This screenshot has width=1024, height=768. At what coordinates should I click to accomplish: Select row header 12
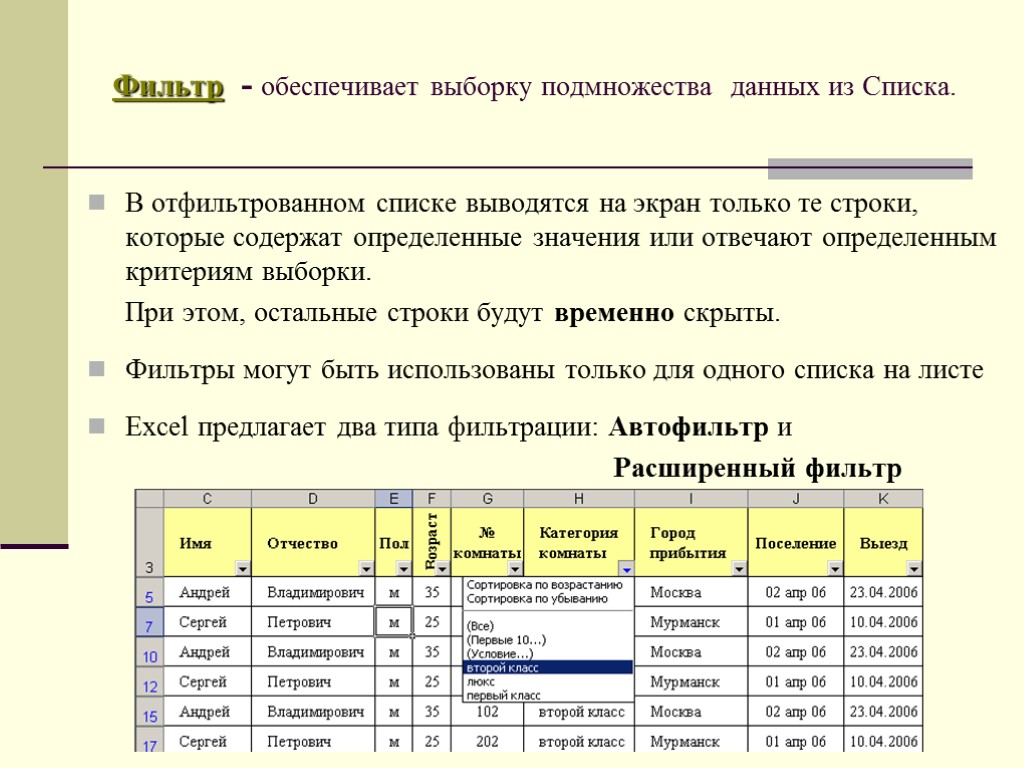pyautogui.click(x=150, y=682)
